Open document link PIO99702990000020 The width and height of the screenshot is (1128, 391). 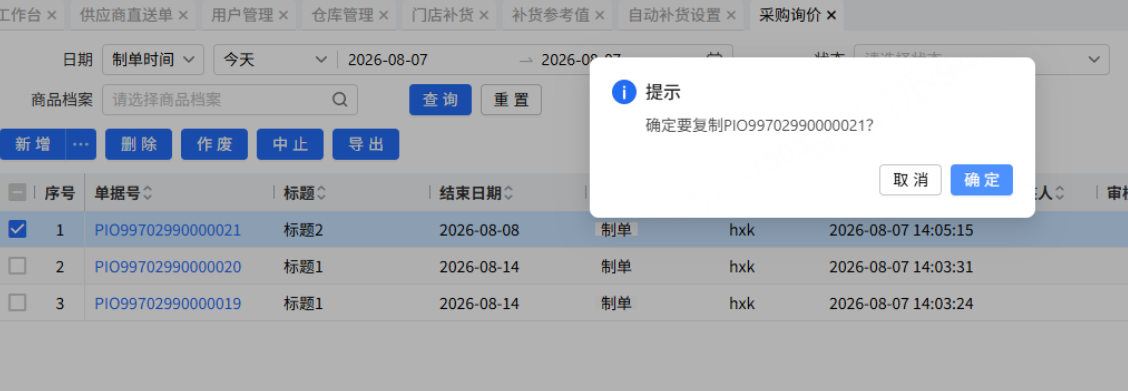click(168, 267)
